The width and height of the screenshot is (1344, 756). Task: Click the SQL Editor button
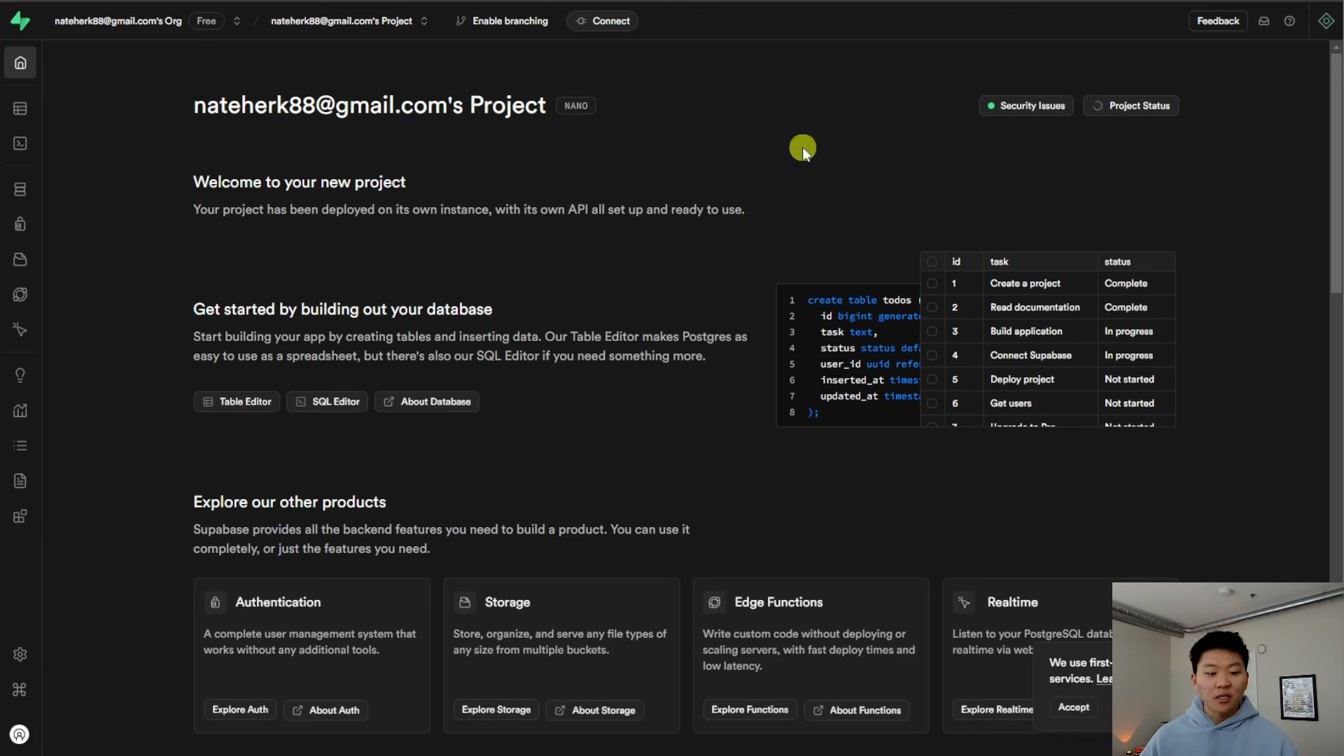[327, 402]
